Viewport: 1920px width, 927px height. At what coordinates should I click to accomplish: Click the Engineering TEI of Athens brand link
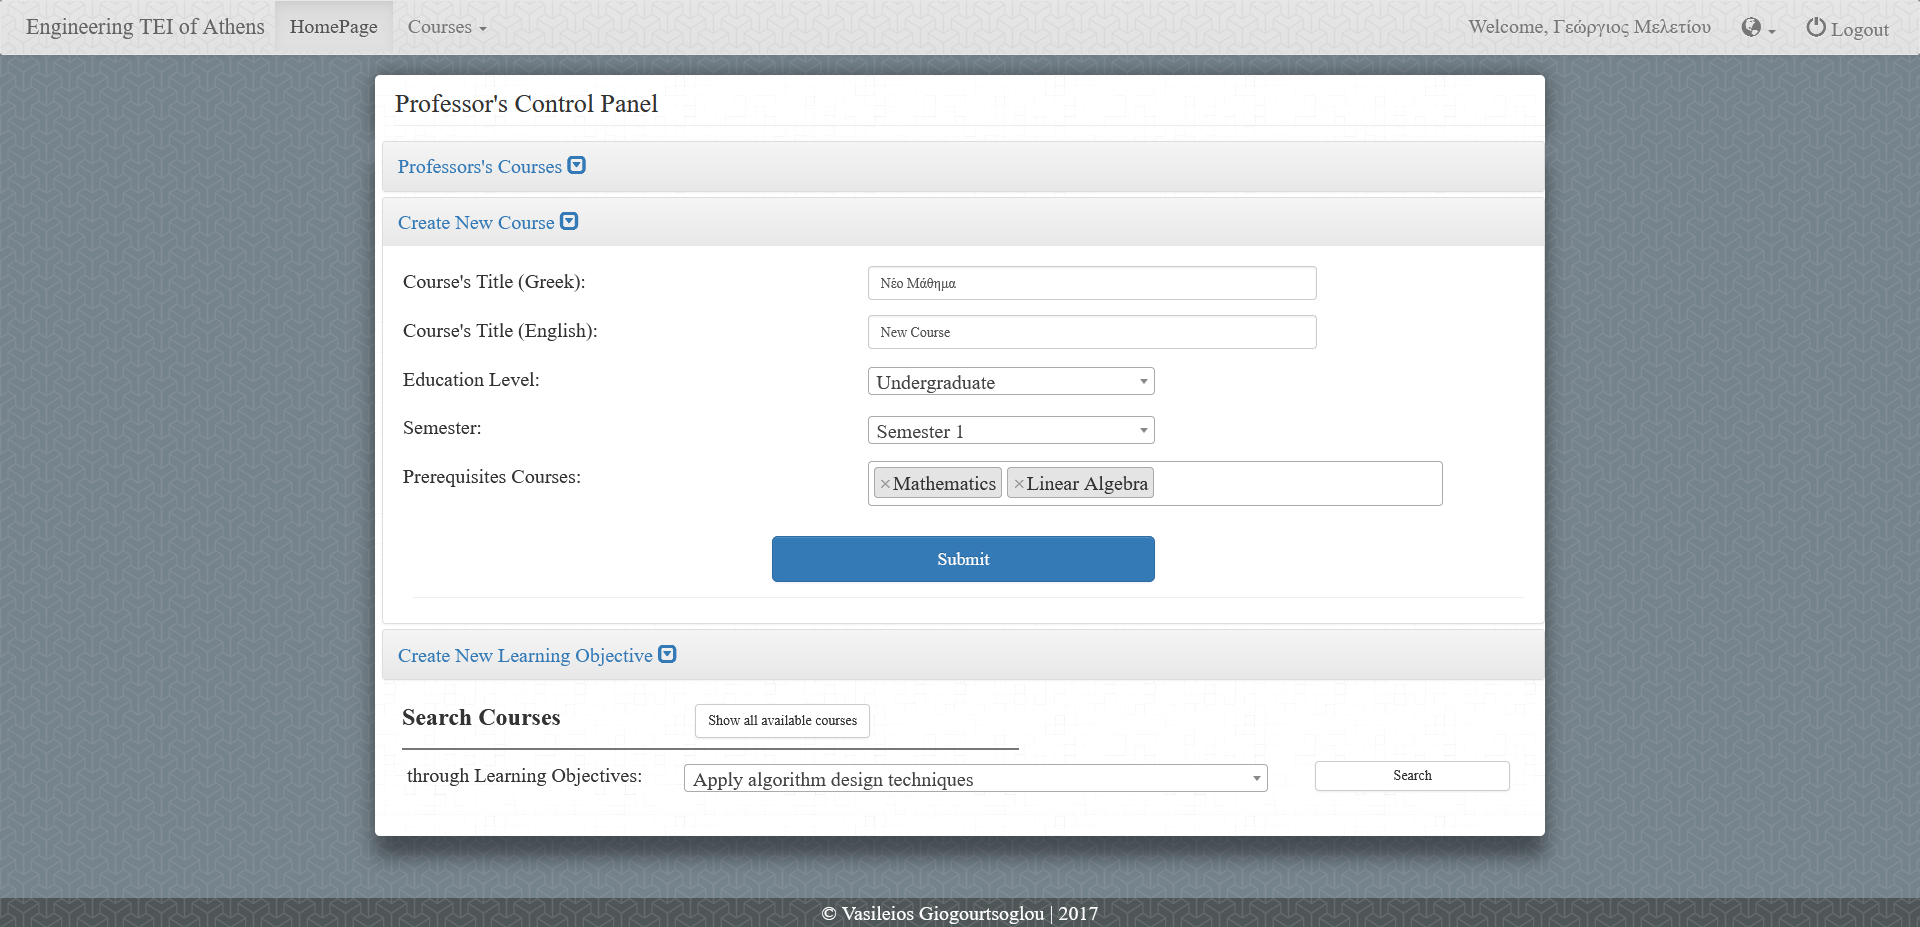click(x=145, y=27)
